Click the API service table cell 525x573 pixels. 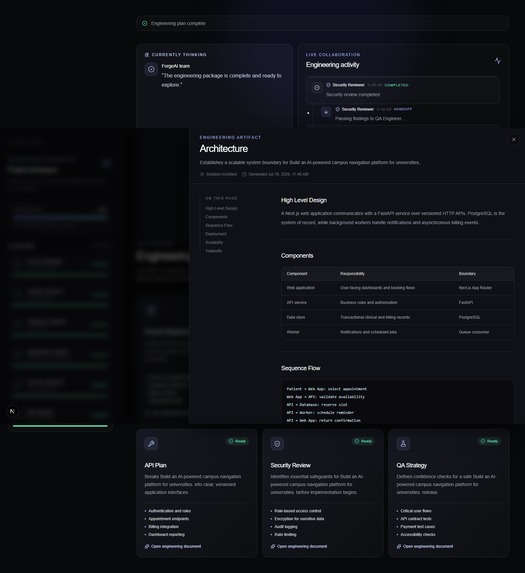click(296, 303)
